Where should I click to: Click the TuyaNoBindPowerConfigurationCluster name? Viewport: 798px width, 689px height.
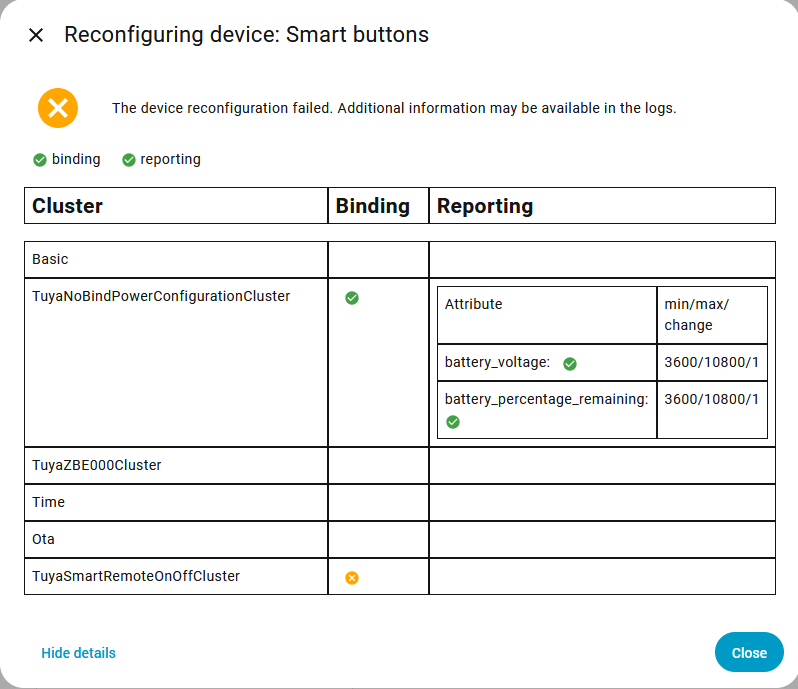161,296
